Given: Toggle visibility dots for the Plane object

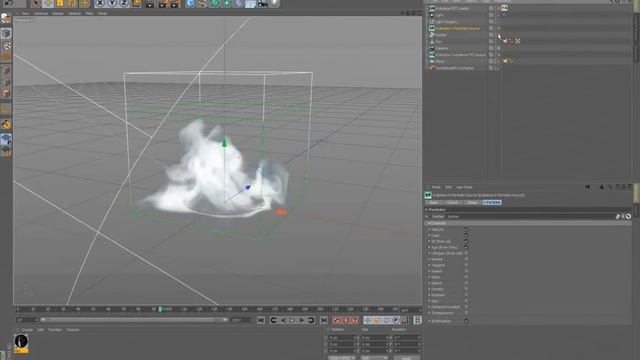Looking at the screenshot, I should pyautogui.click(x=496, y=61).
